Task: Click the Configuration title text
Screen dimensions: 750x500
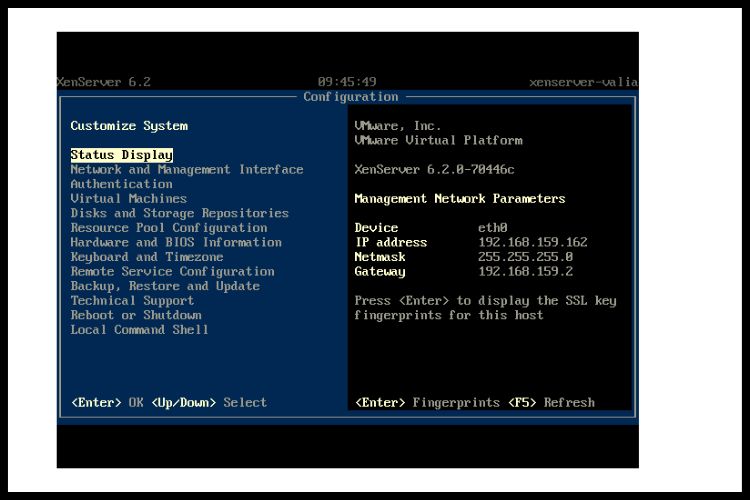Action: click(x=351, y=97)
